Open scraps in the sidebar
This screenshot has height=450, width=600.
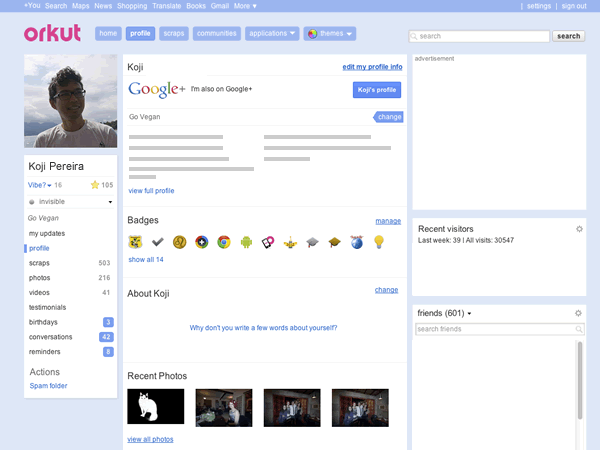click(39, 263)
